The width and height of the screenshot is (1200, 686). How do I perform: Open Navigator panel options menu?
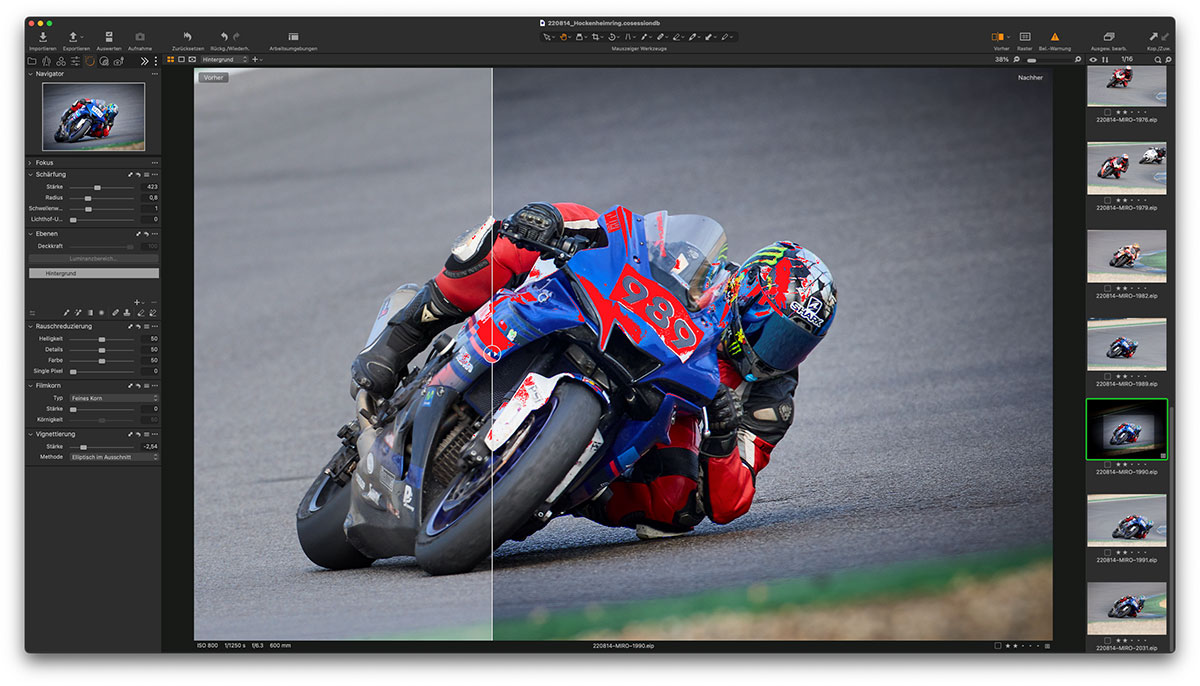coord(154,74)
